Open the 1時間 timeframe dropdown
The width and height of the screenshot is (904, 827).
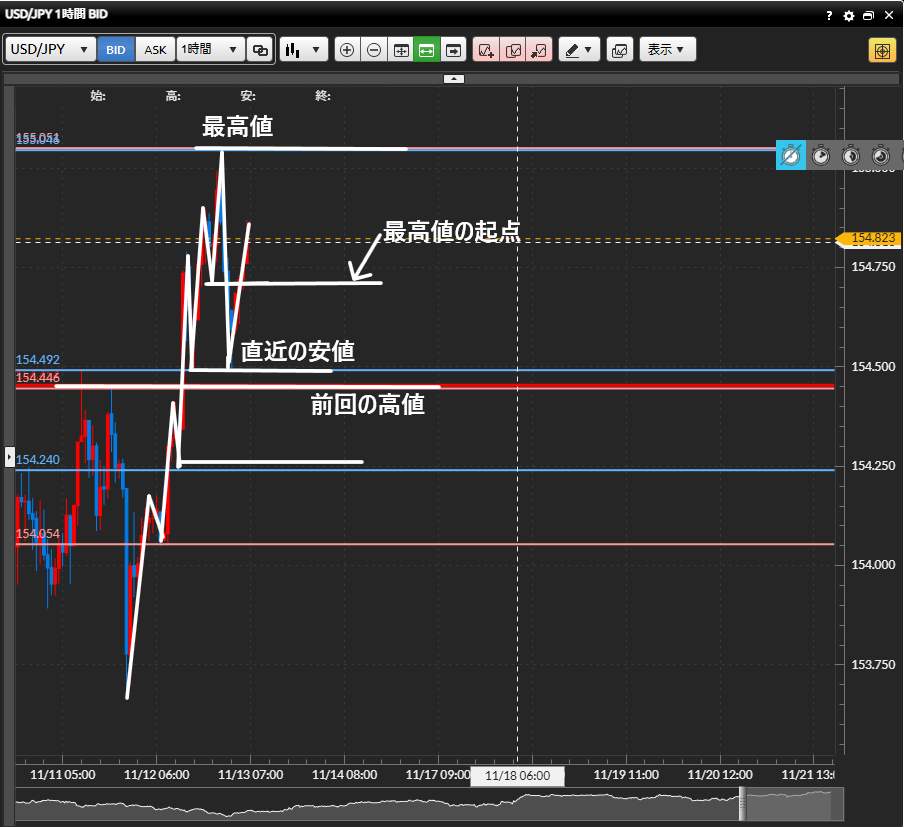pyautogui.click(x=210, y=50)
